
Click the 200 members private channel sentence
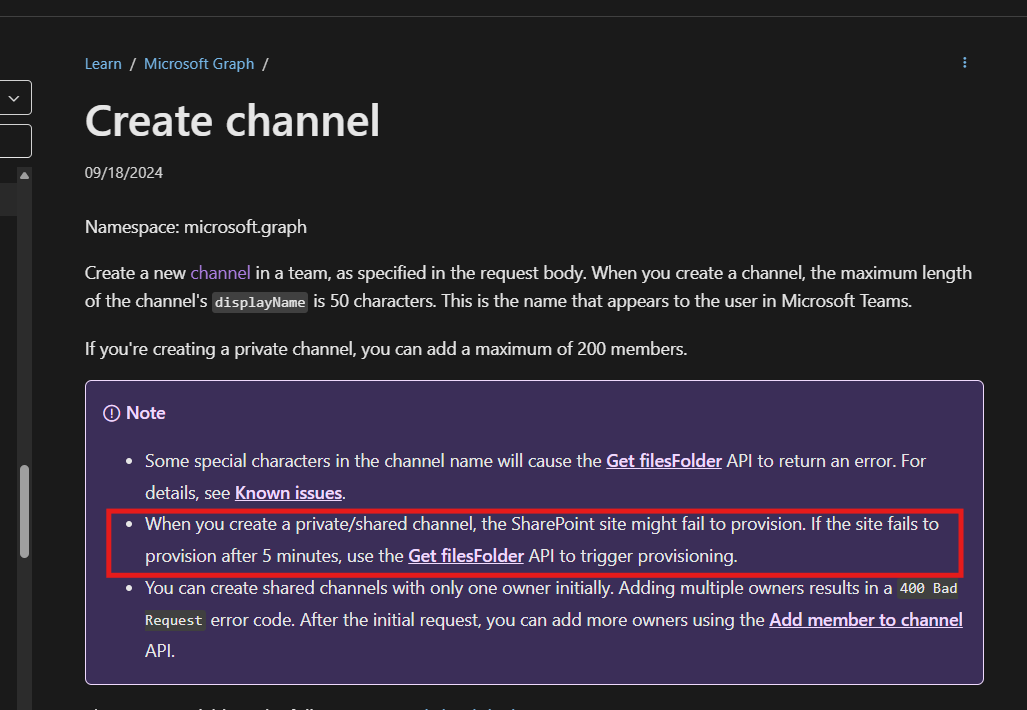[386, 348]
